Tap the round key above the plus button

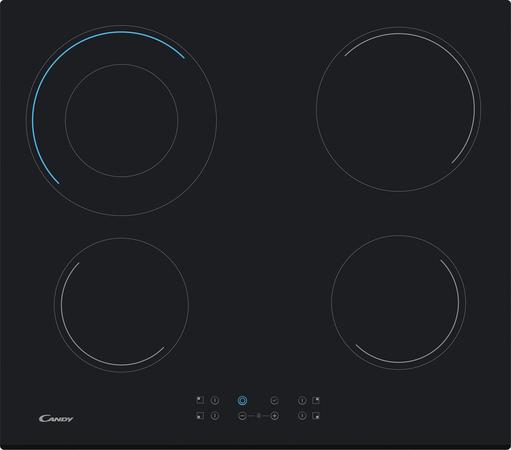click(274, 400)
